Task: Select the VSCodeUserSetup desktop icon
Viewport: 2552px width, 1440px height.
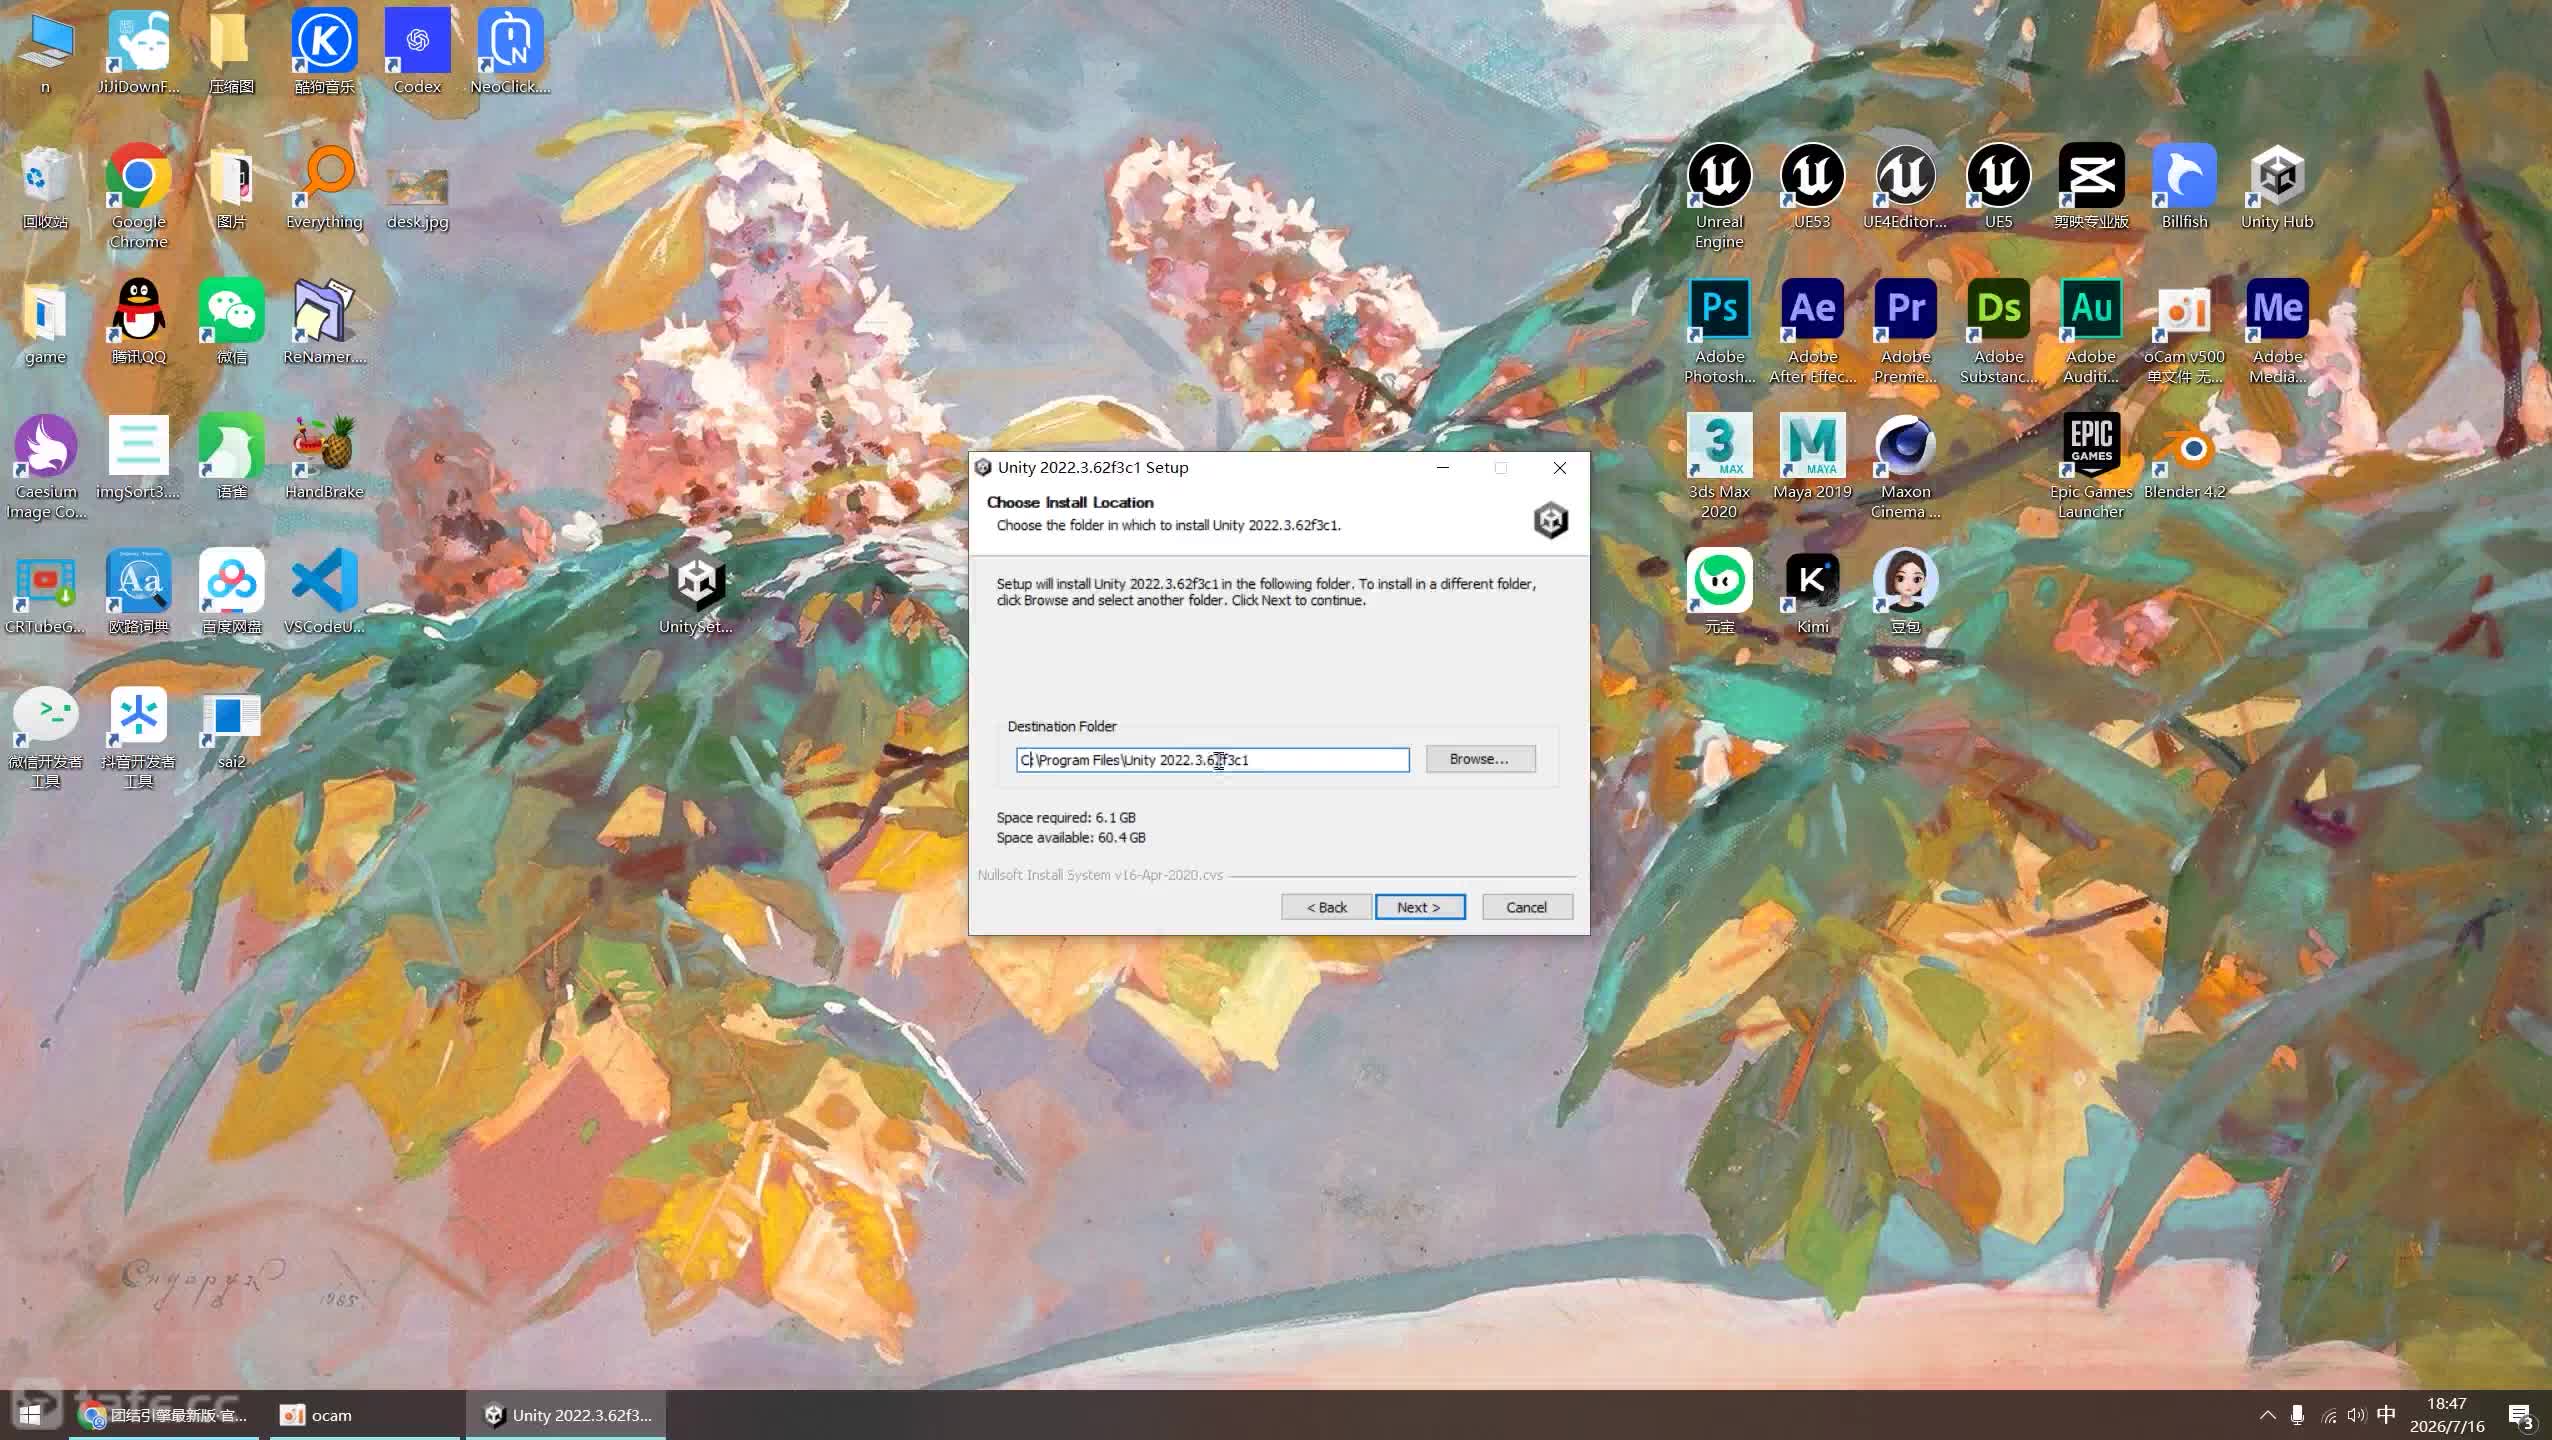Action: [x=324, y=594]
